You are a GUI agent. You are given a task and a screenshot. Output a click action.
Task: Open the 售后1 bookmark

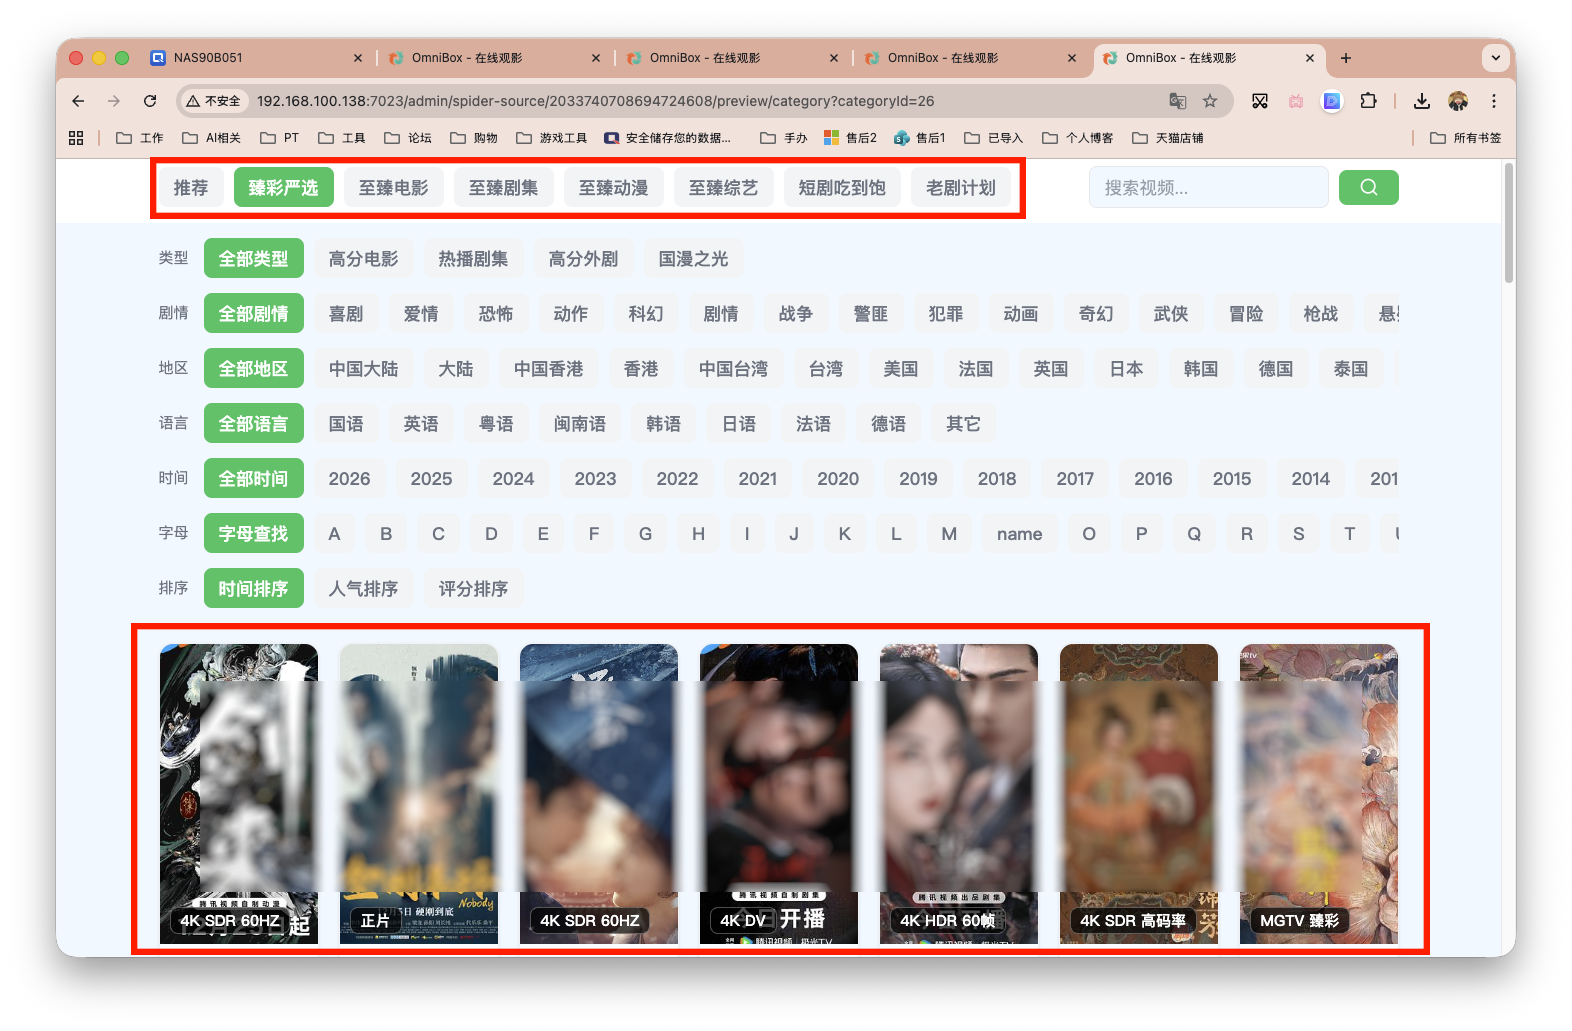920,138
